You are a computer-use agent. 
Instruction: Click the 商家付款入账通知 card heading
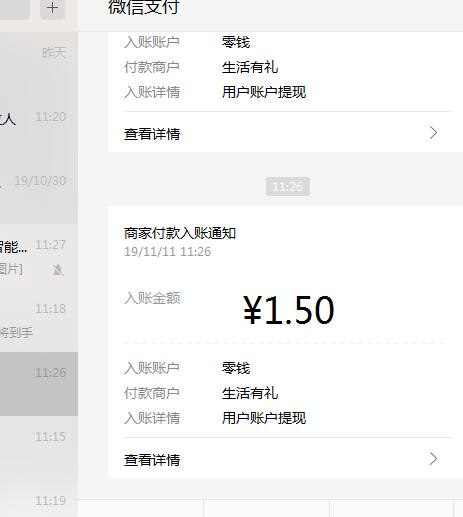point(180,233)
